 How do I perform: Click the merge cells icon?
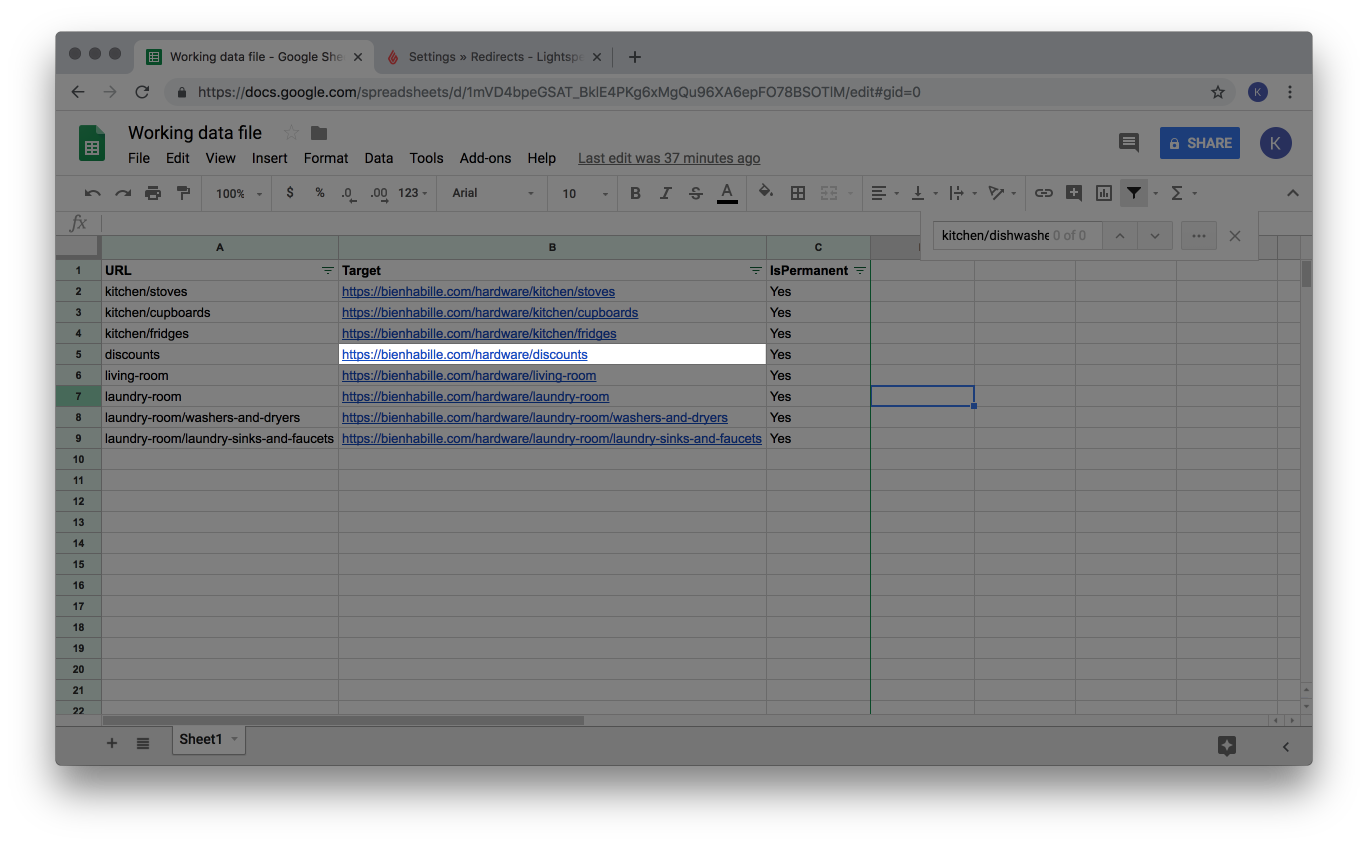[829, 193]
